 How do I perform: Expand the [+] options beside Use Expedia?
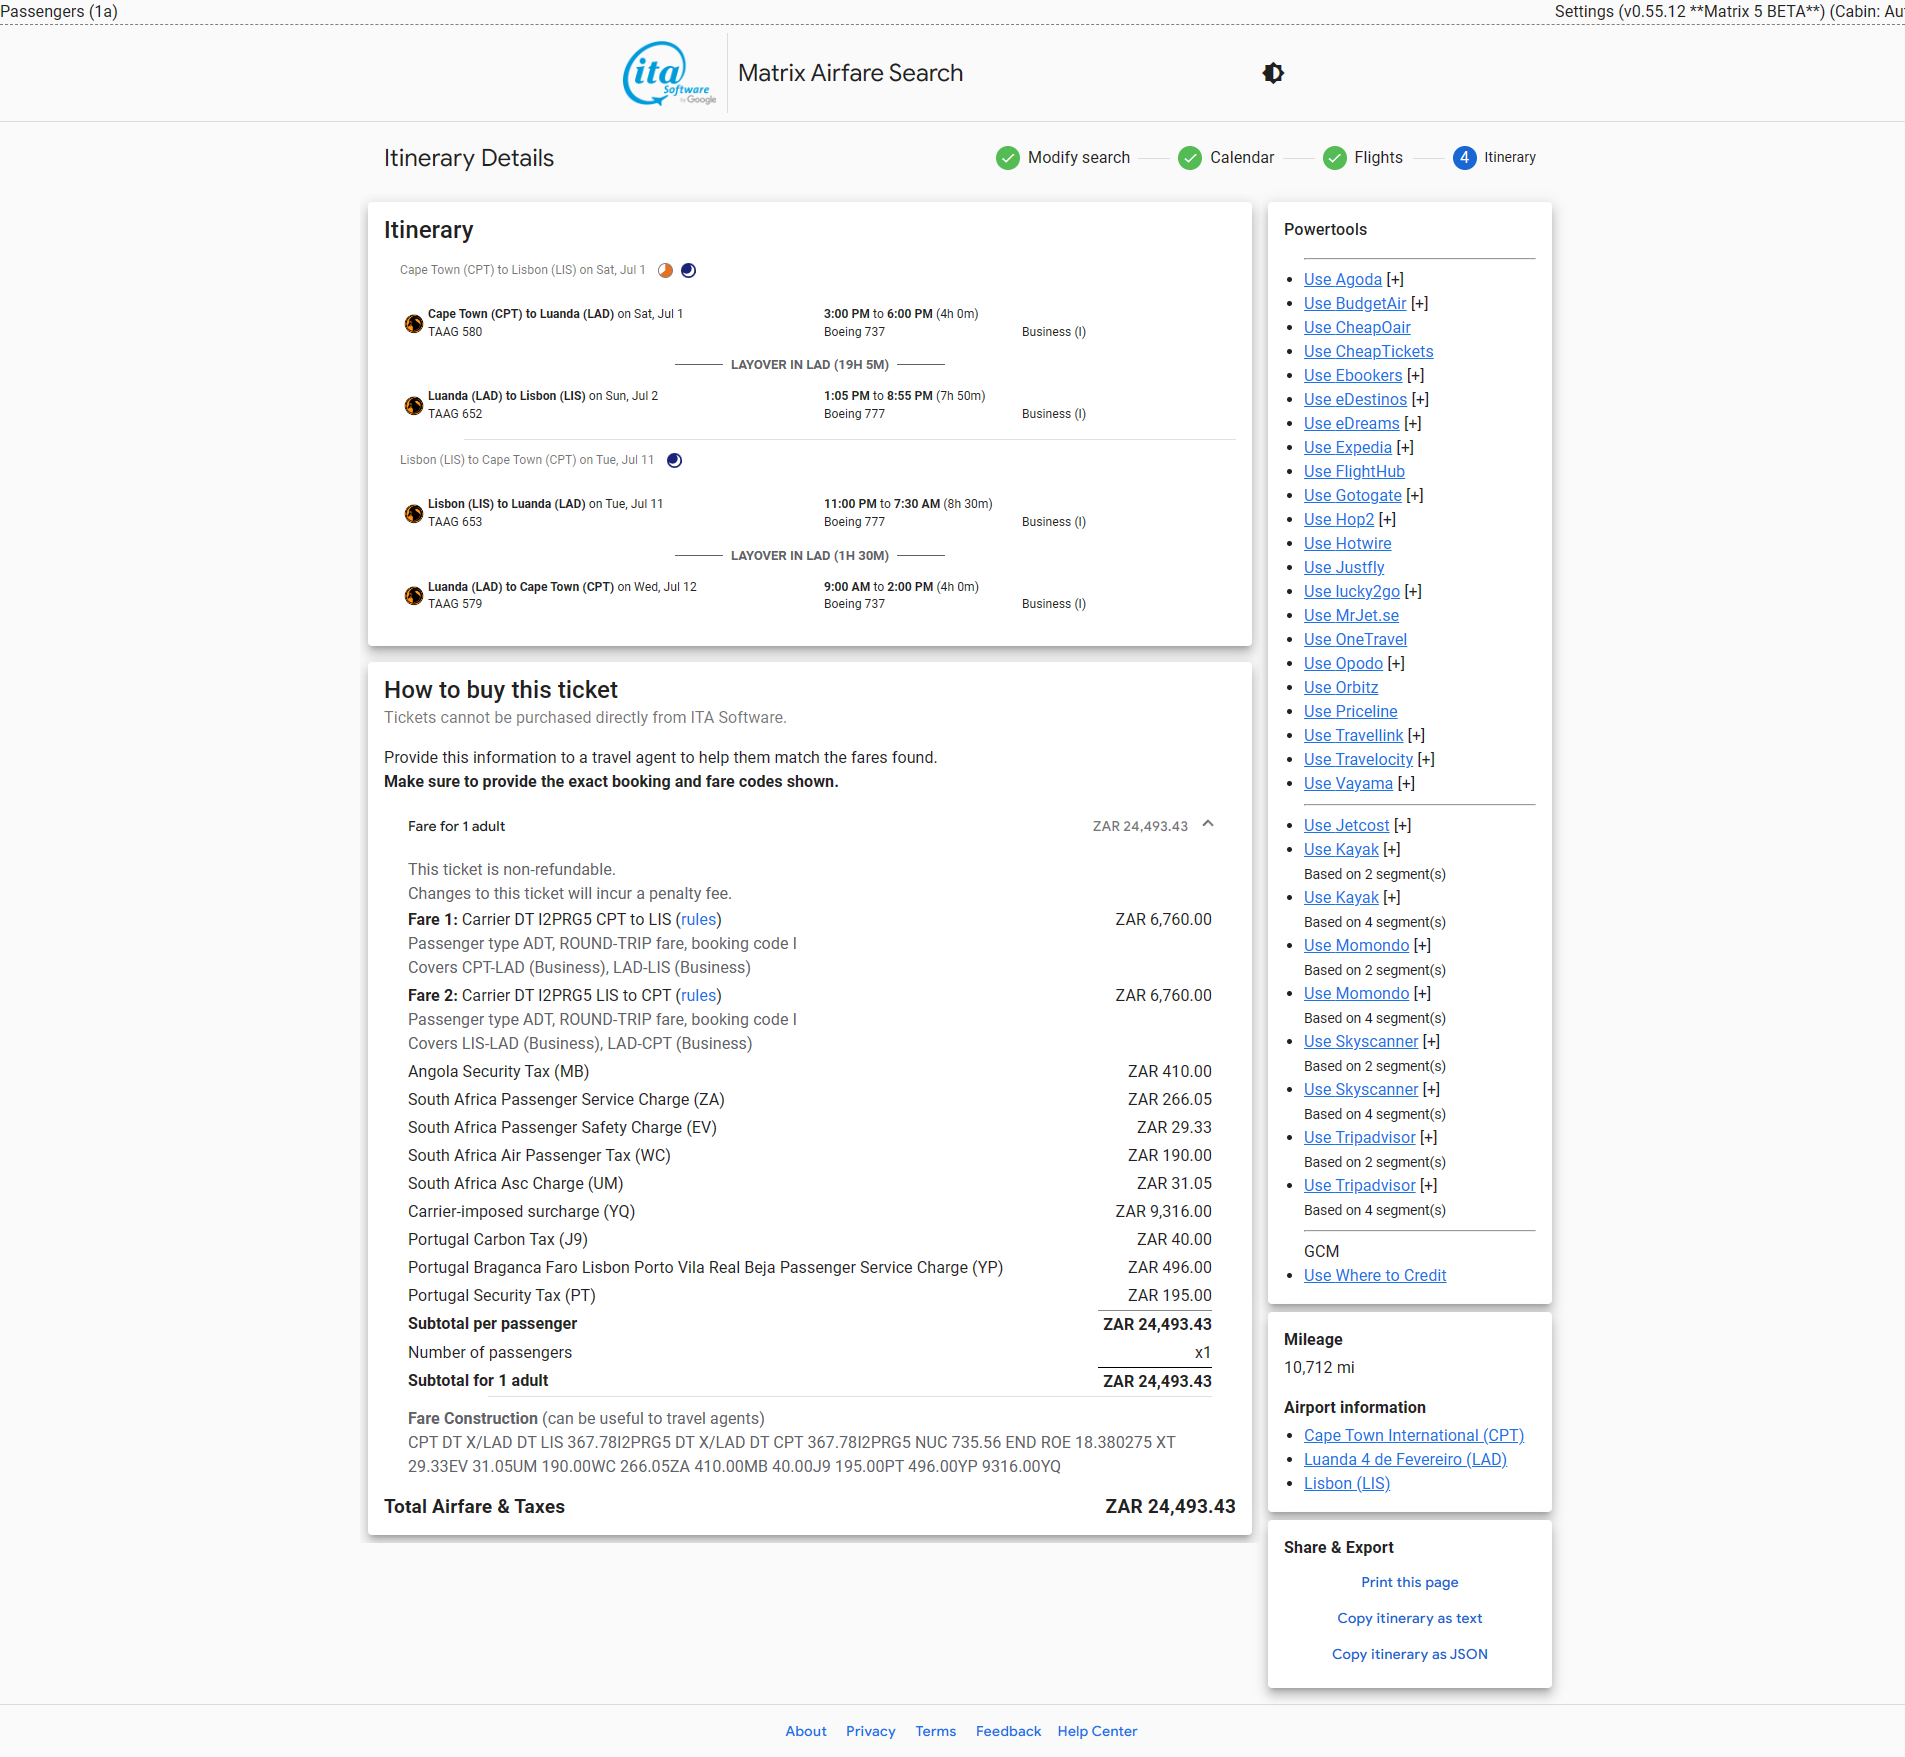point(1405,448)
